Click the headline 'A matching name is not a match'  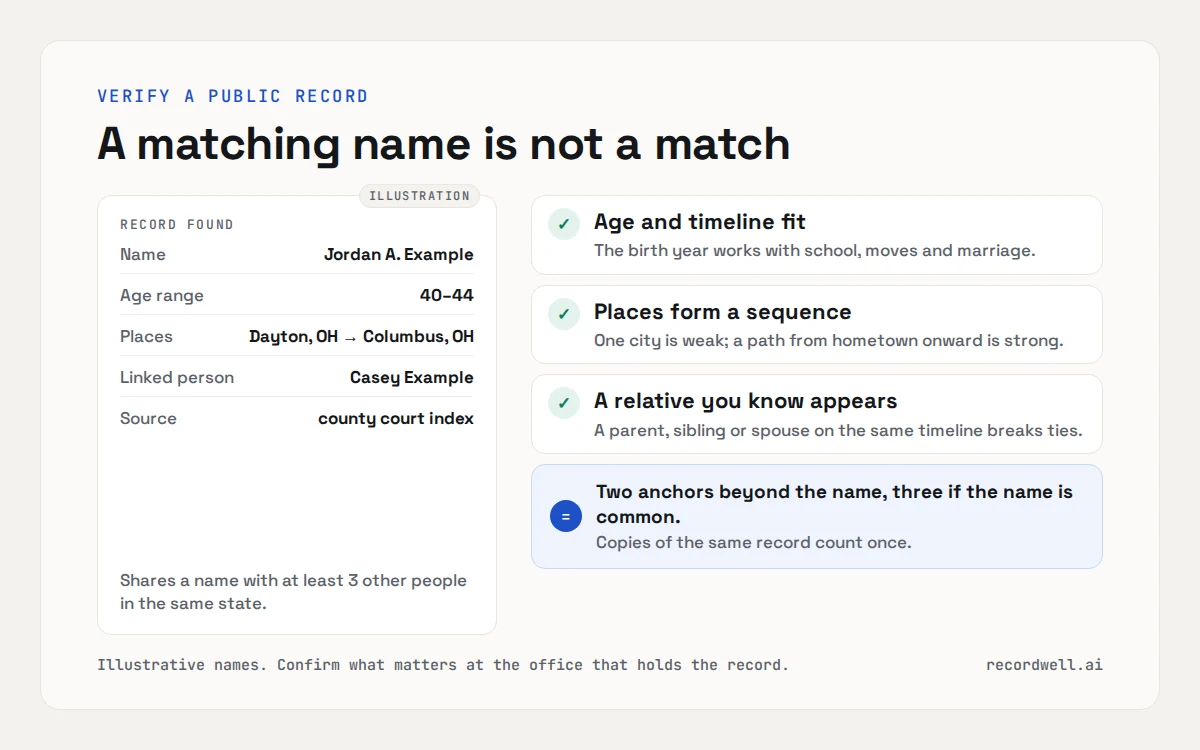(444, 144)
